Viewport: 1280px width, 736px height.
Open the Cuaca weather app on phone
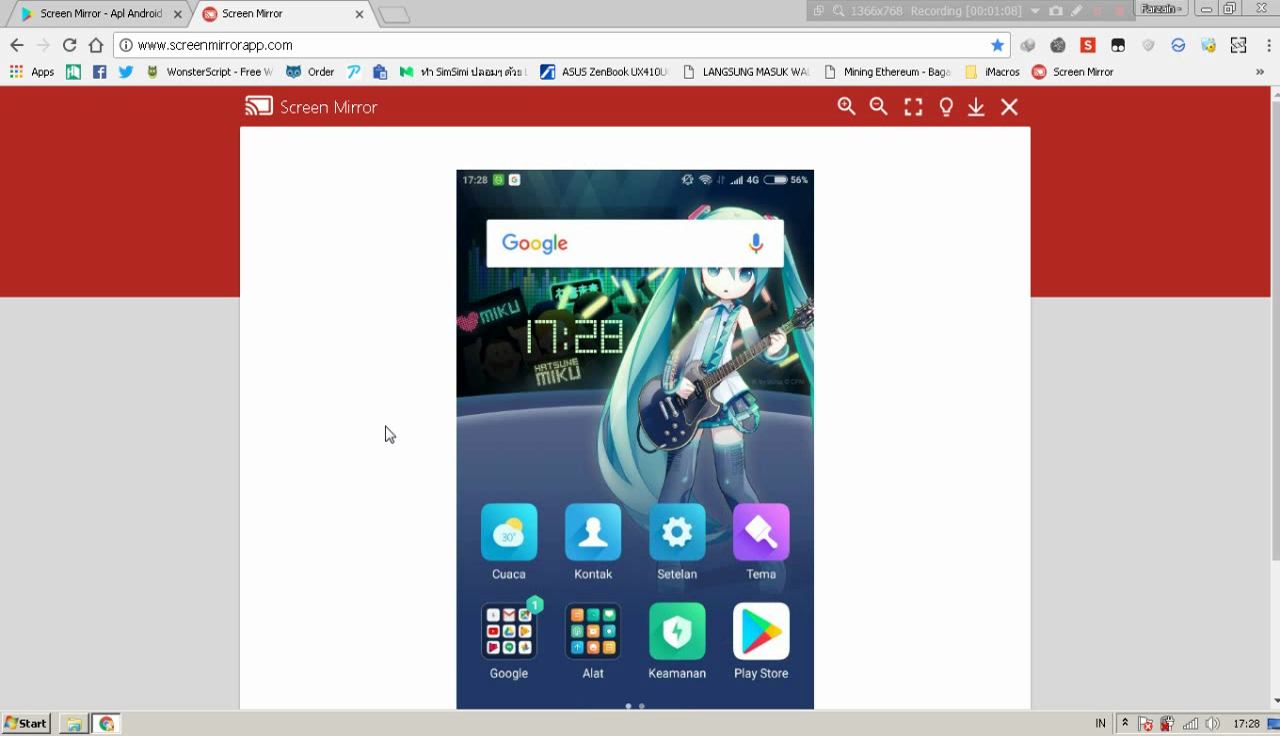point(509,542)
